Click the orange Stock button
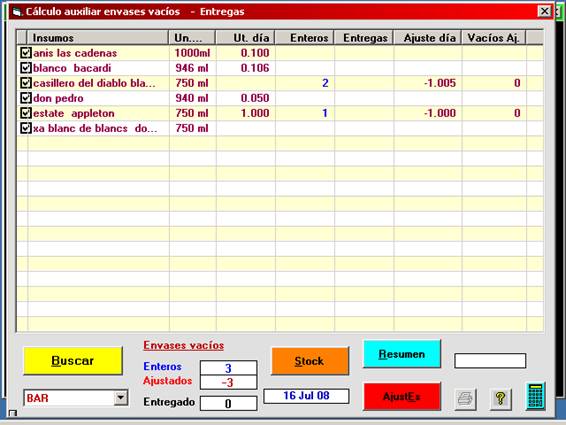Screen dimensions: 566x425 tap(310, 361)
